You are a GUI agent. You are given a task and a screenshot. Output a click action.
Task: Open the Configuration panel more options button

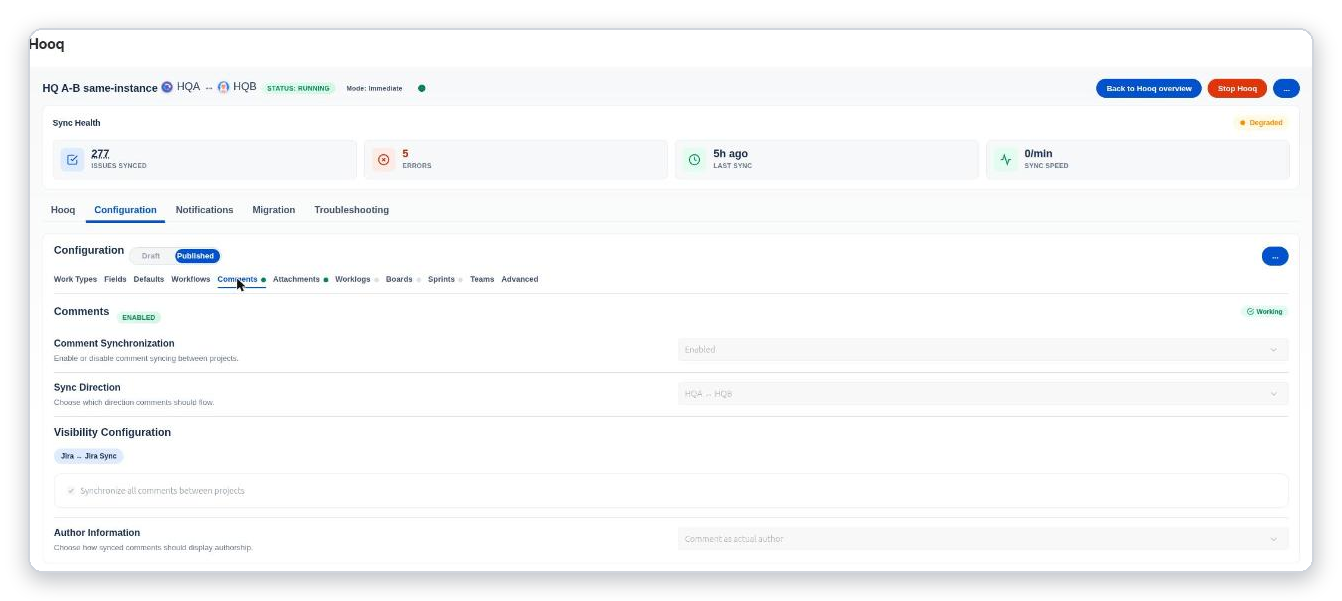1275,256
